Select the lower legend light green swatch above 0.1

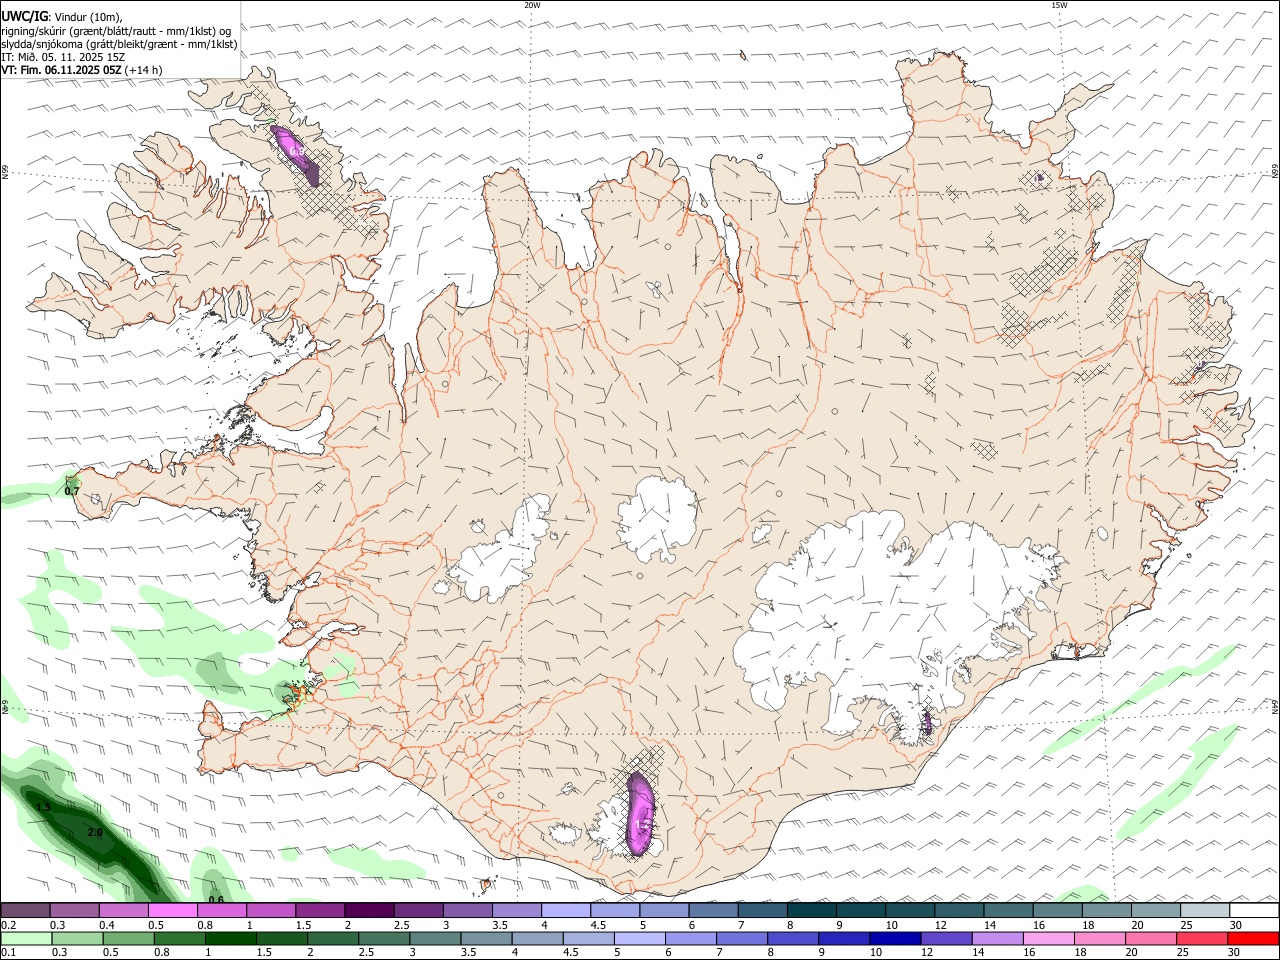click(26, 938)
